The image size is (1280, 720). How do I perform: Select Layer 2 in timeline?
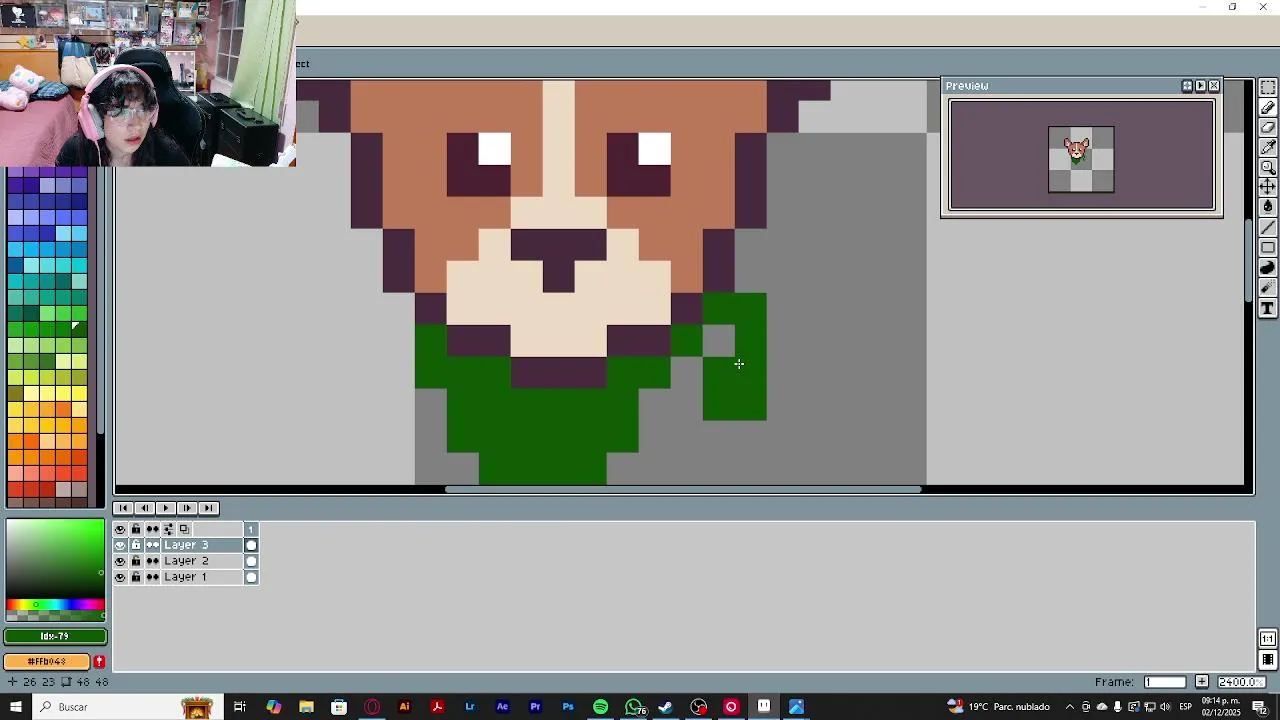click(201, 561)
